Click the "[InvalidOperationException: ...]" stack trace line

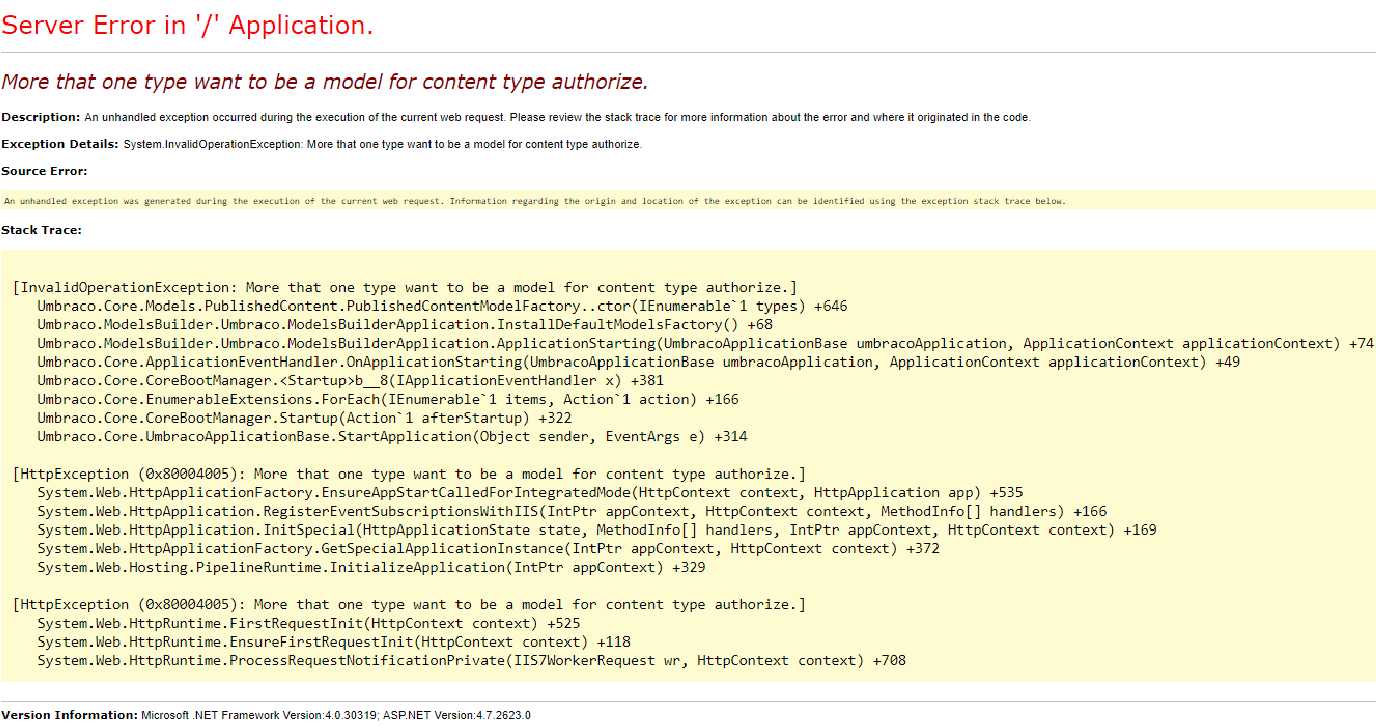click(x=405, y=287)
